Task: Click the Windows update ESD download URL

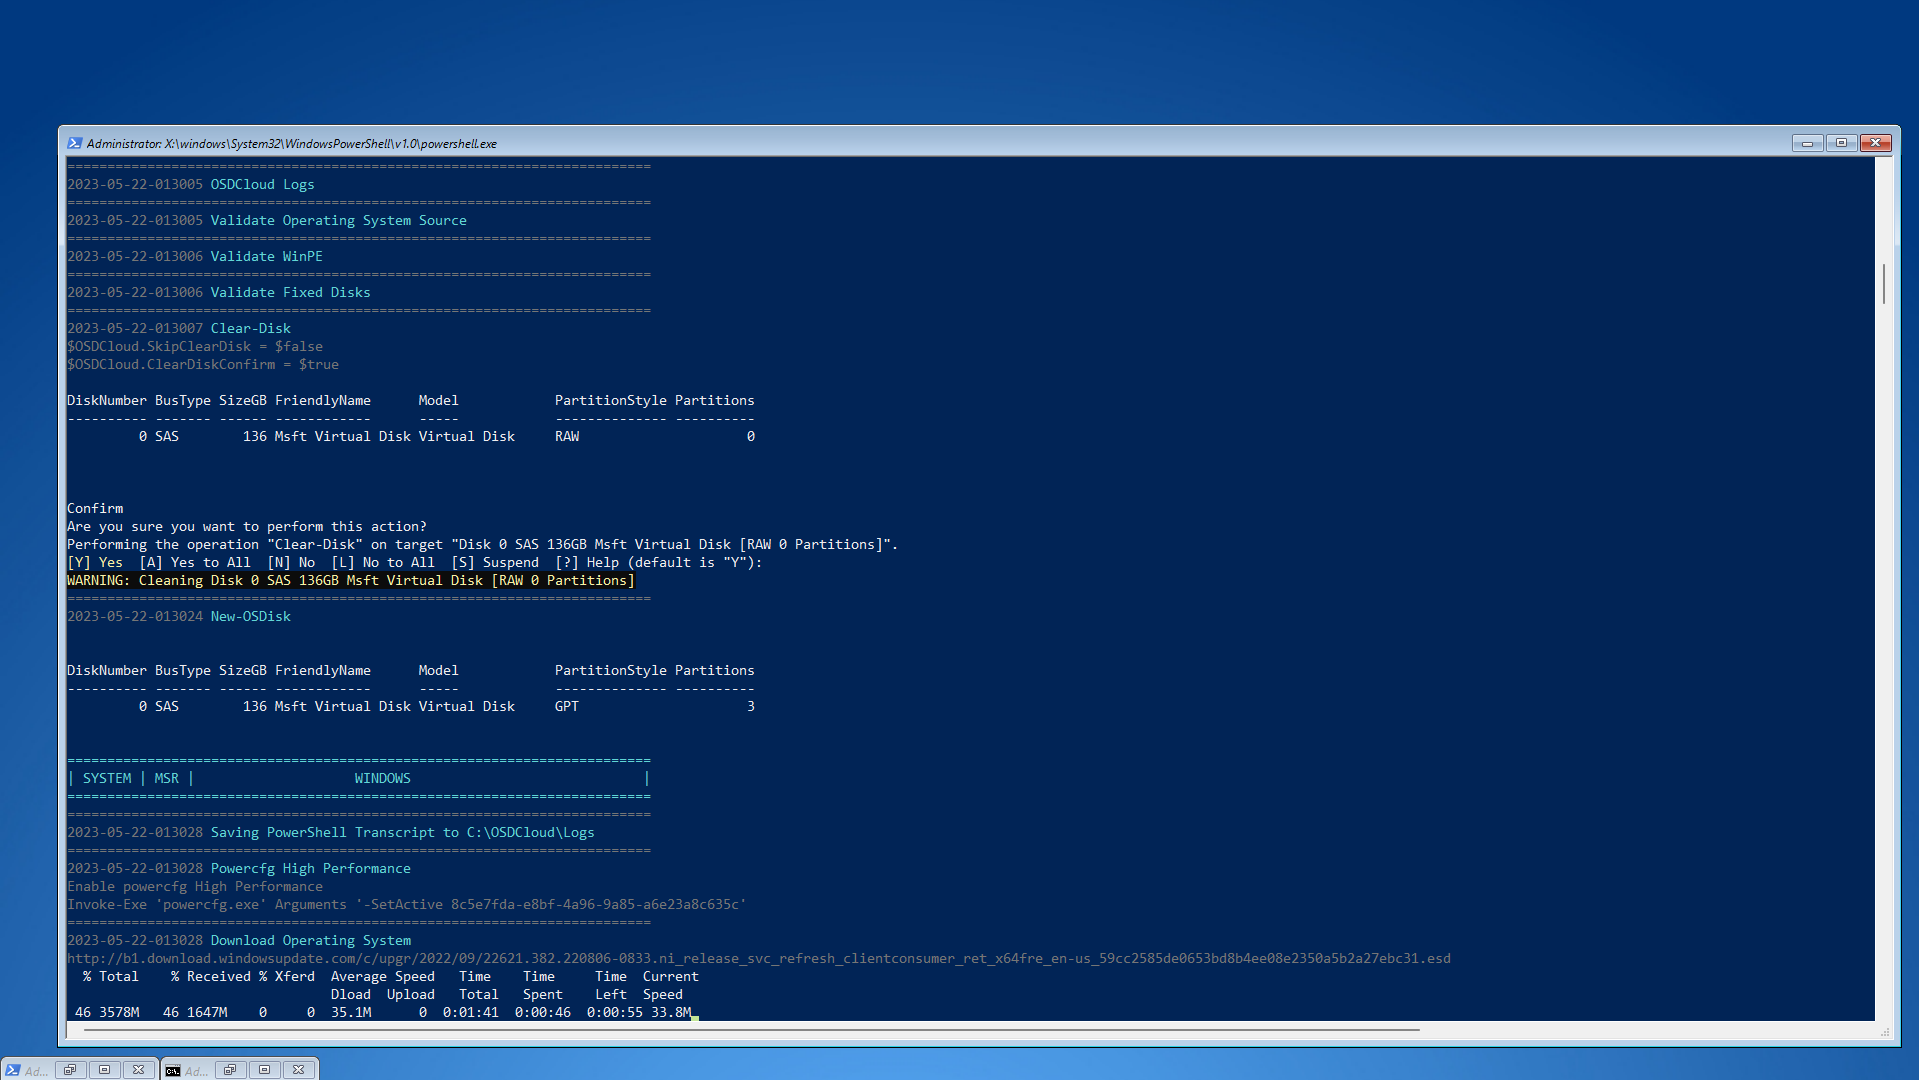Action: click(758, 958)
